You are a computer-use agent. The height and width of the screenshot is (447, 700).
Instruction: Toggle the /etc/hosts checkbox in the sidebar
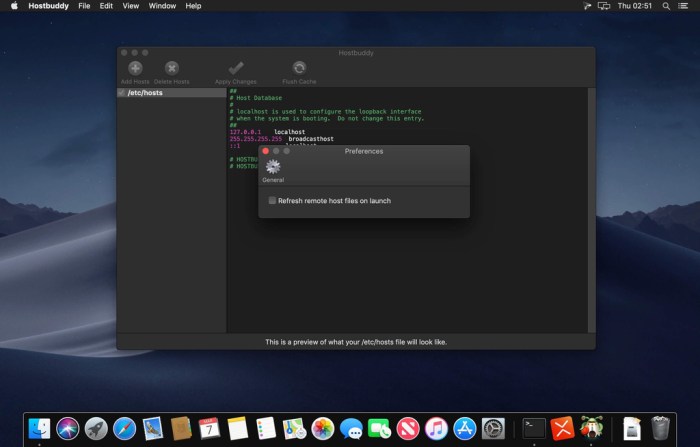(122, 93)
